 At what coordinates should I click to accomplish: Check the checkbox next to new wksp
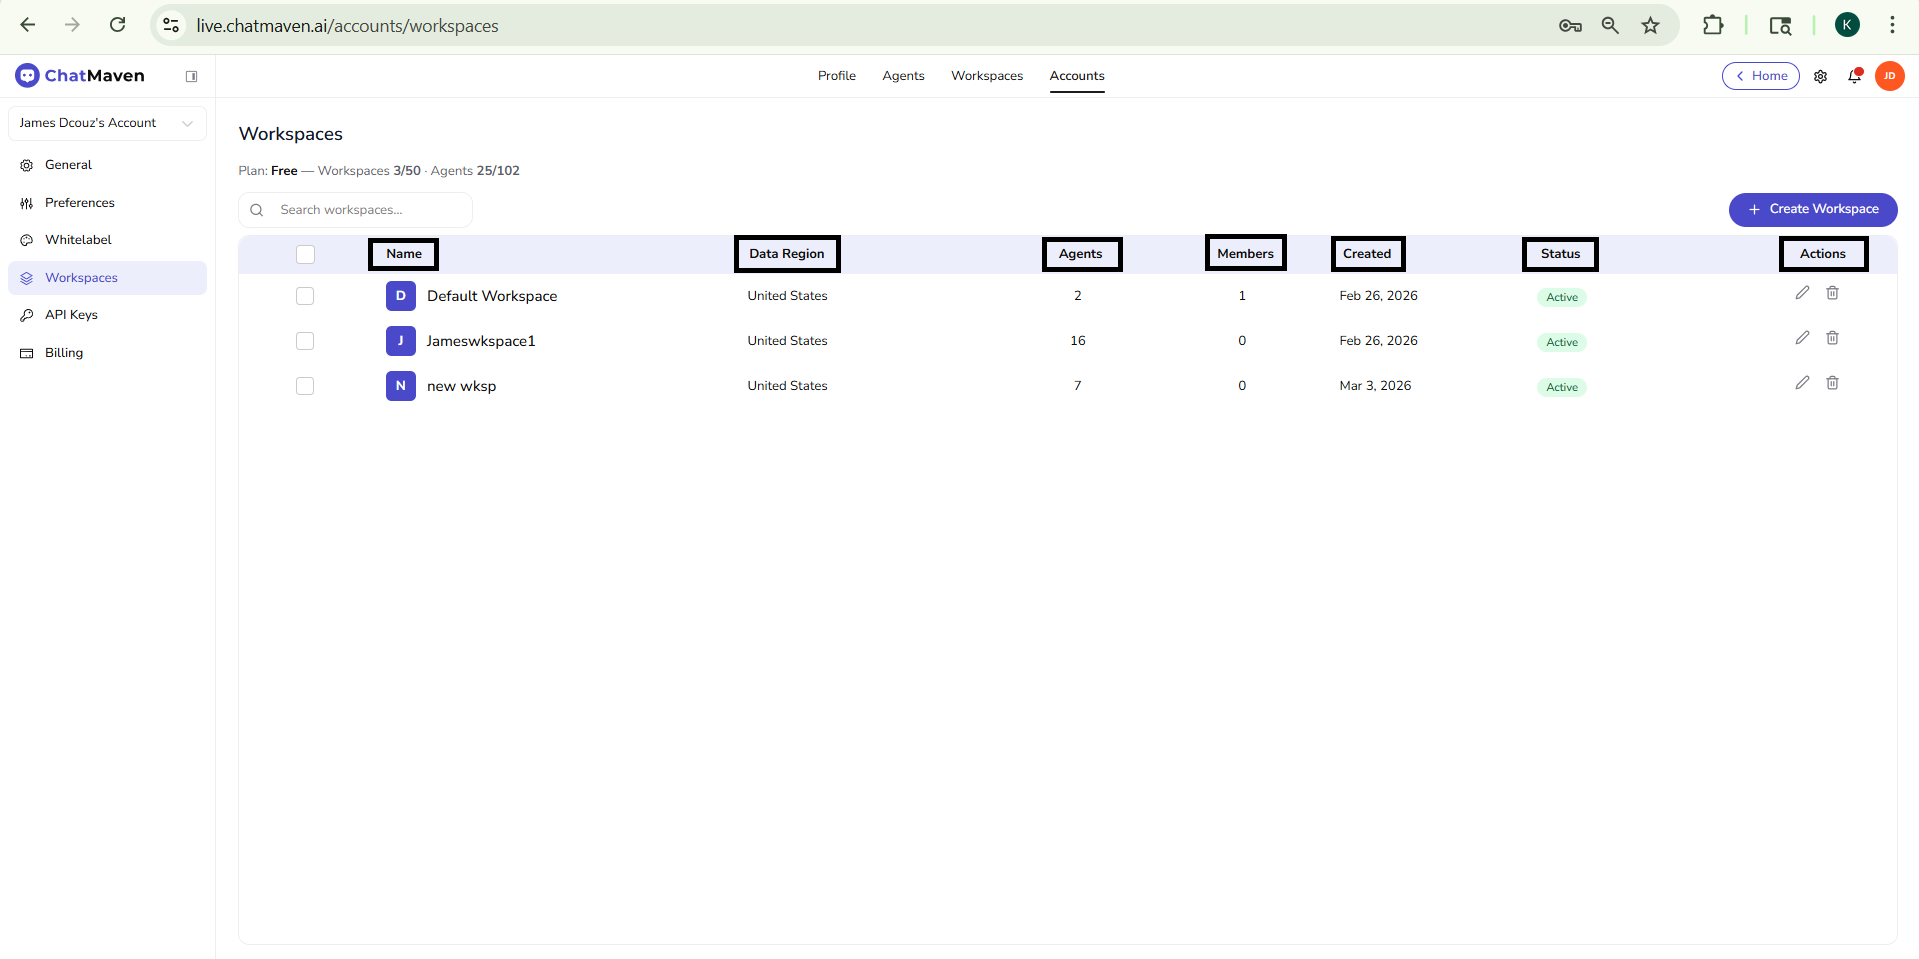point(305,385)
